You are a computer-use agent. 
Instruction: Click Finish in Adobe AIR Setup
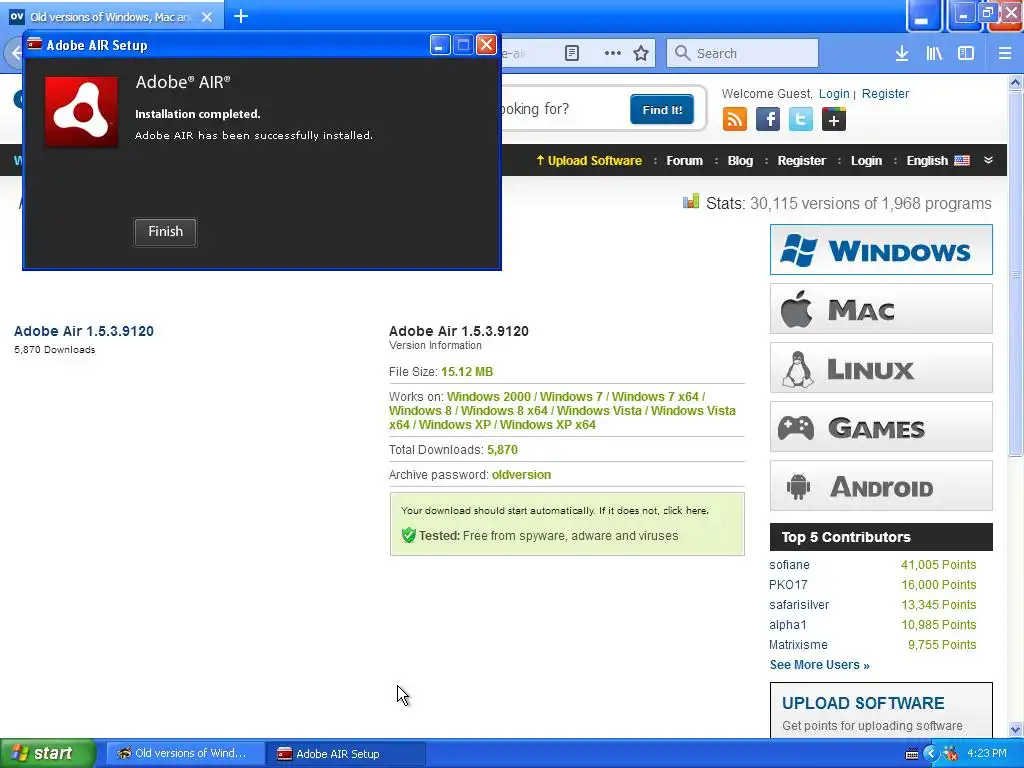165,232
